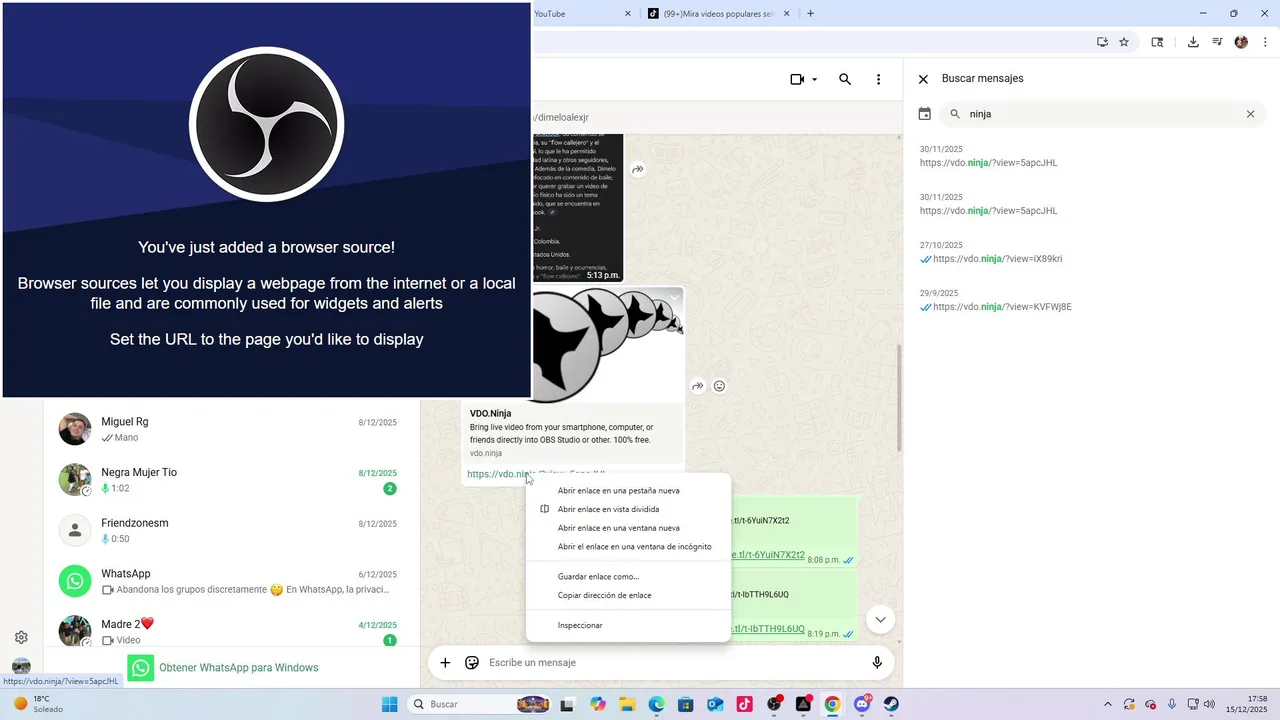Open the Windows Start menu

[x=390, y=704]
